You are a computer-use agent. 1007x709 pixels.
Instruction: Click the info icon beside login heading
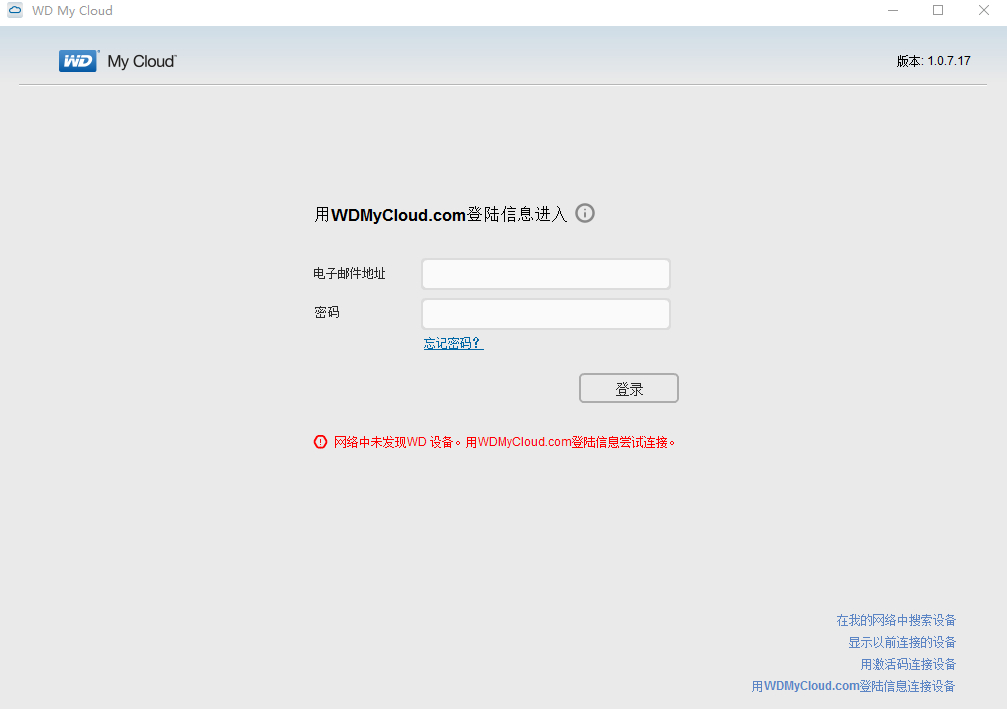[584, 213]
